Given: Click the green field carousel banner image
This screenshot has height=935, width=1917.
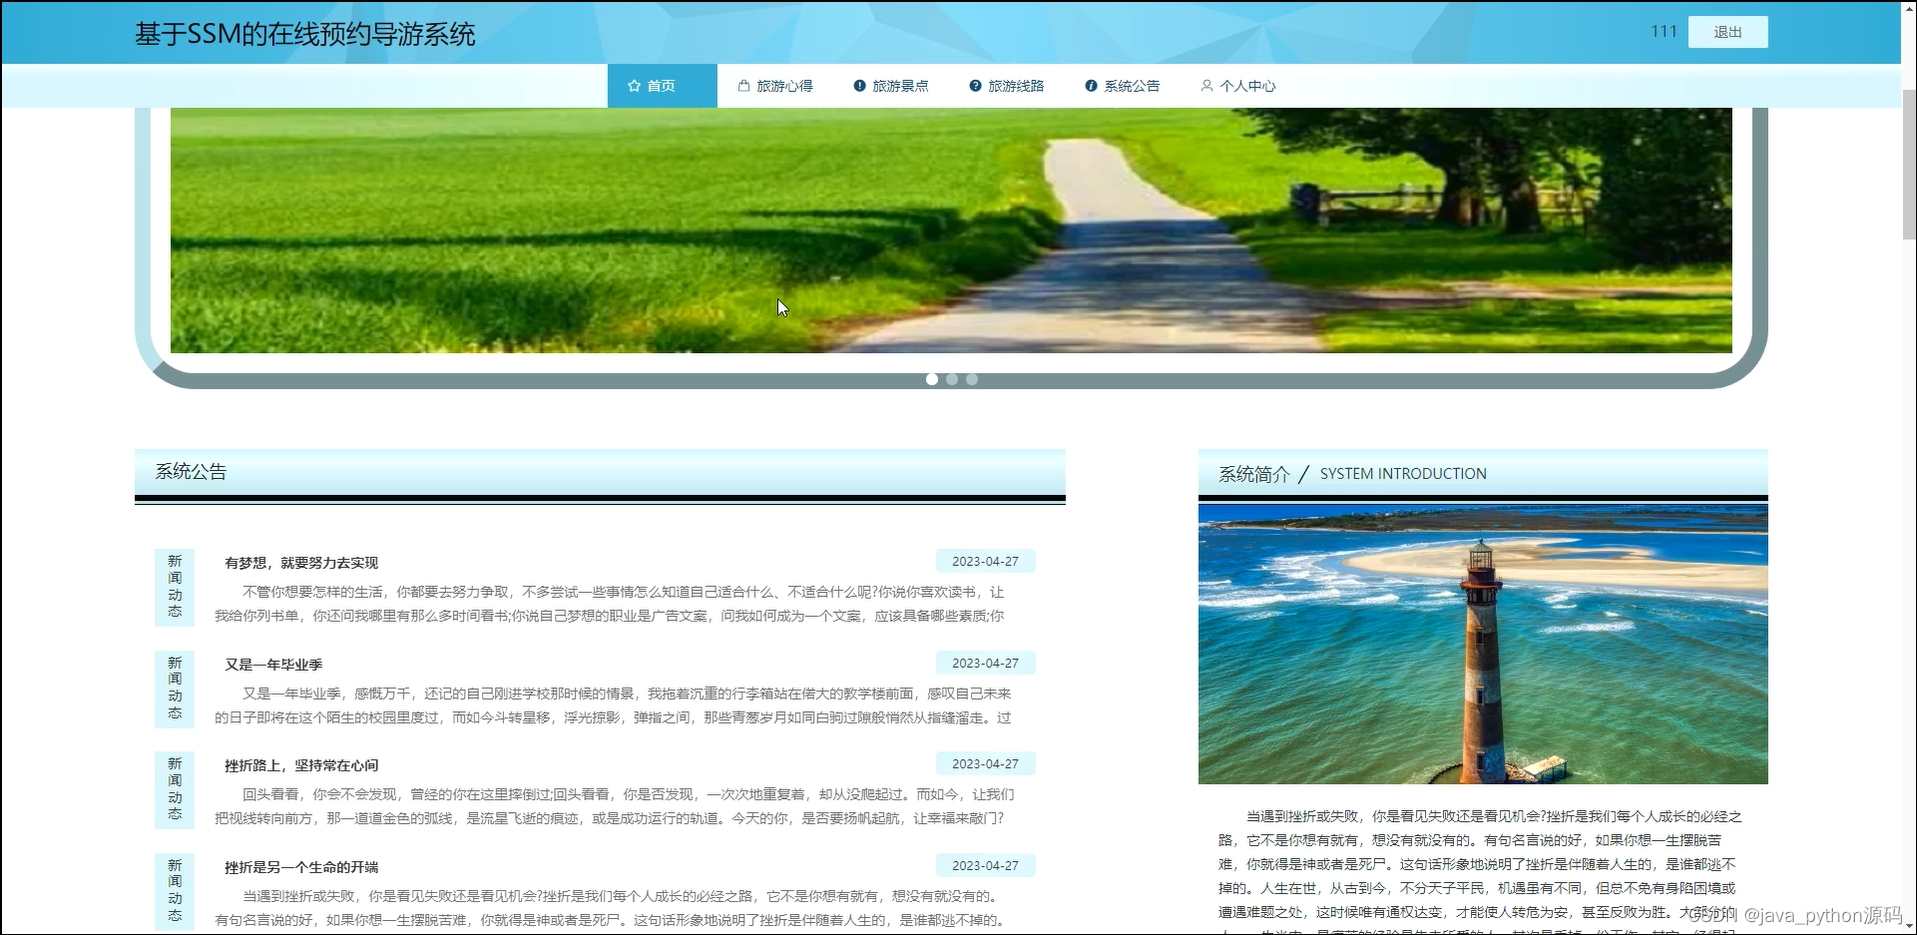Looking at the screenshot, I should [951, 230].
